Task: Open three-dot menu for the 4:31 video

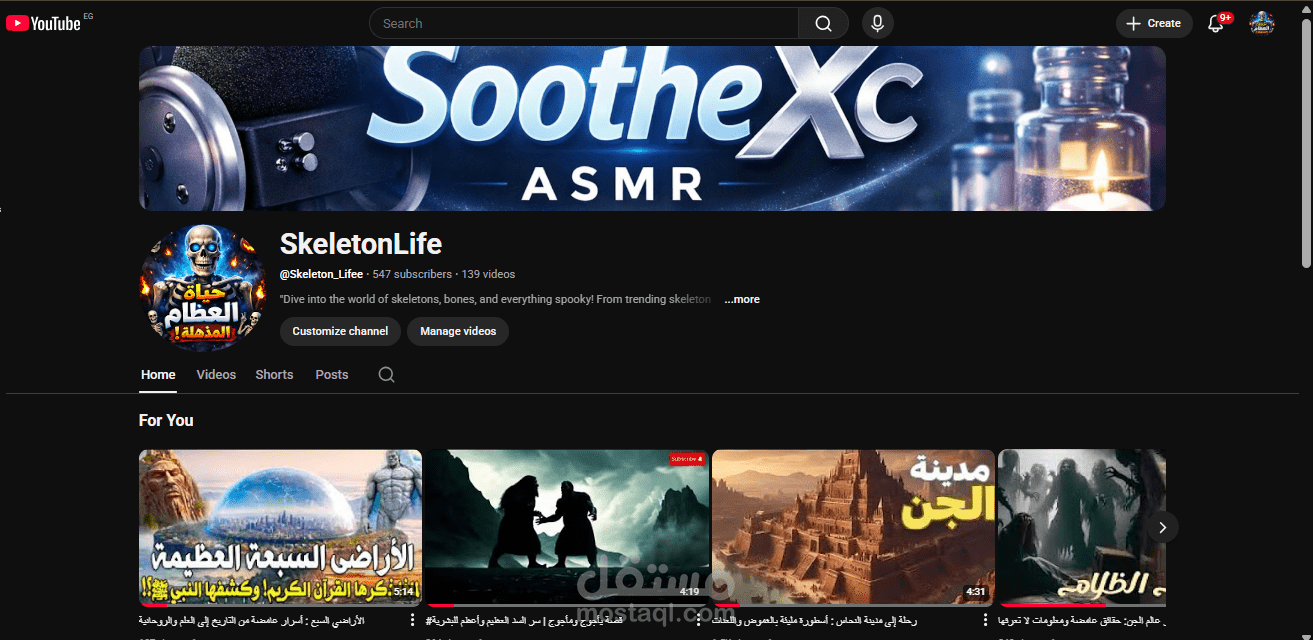Action: pyautogui.click(x=985, y=621)
